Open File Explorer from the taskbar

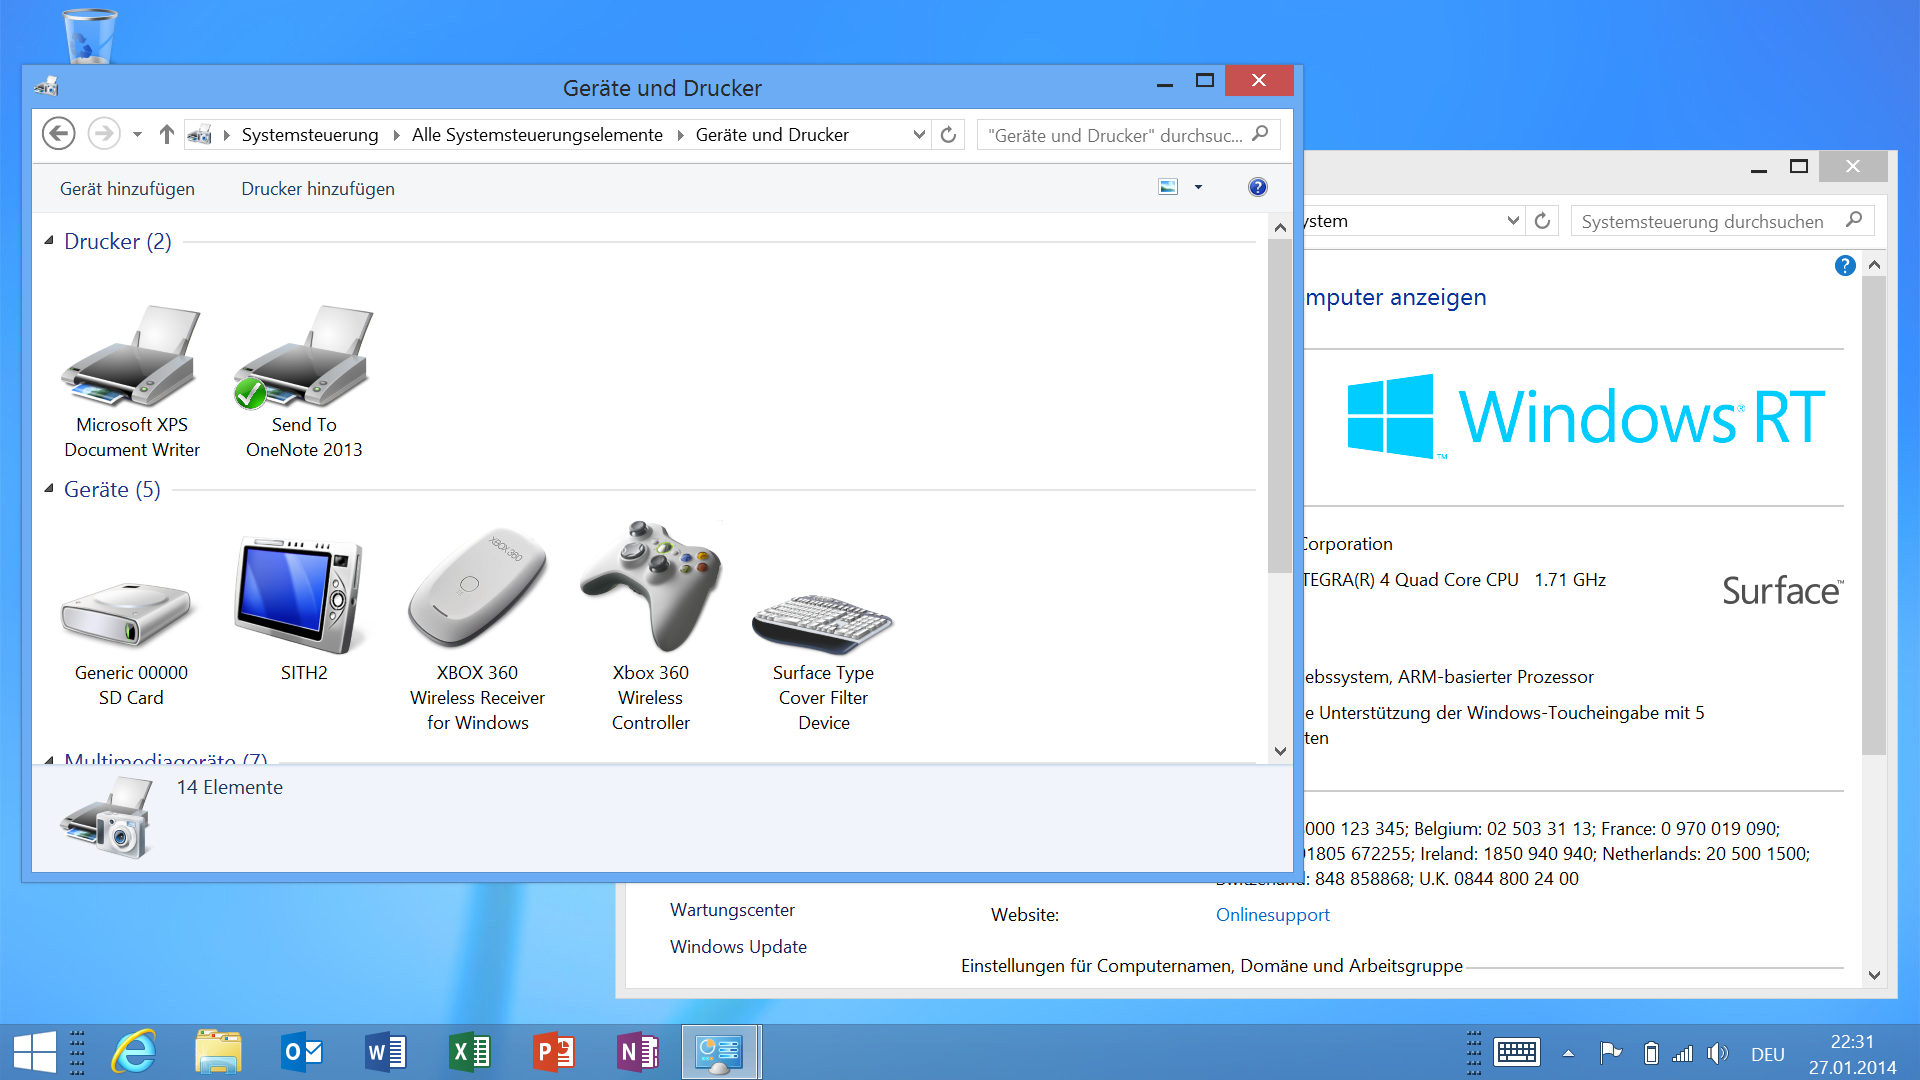click(218, 1052)
